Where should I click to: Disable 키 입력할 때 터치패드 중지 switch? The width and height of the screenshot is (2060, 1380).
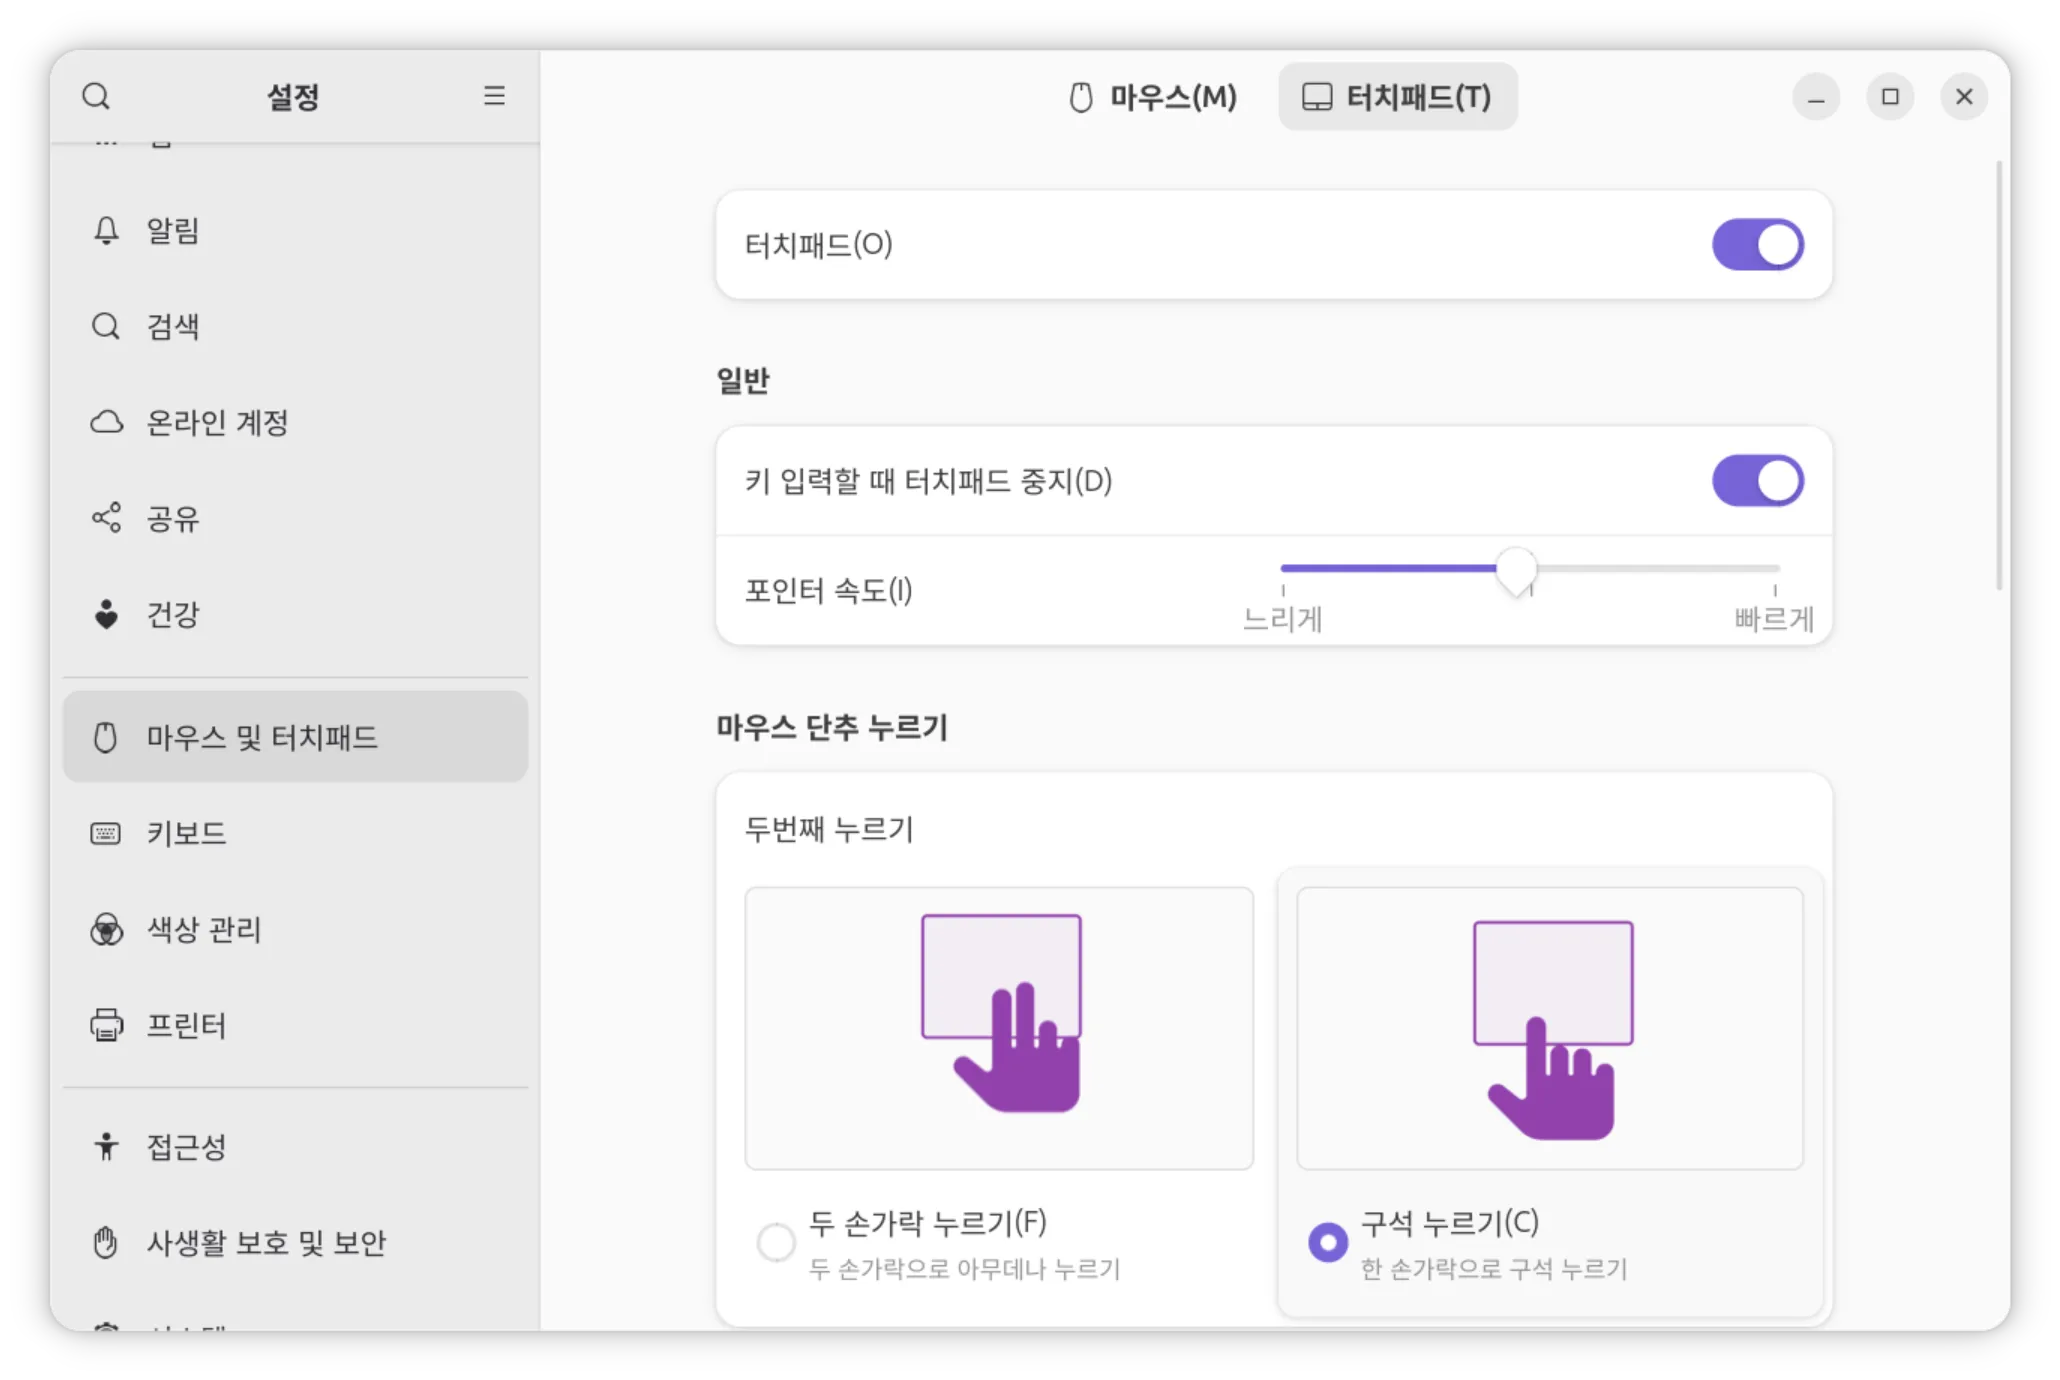[1757, 481]
